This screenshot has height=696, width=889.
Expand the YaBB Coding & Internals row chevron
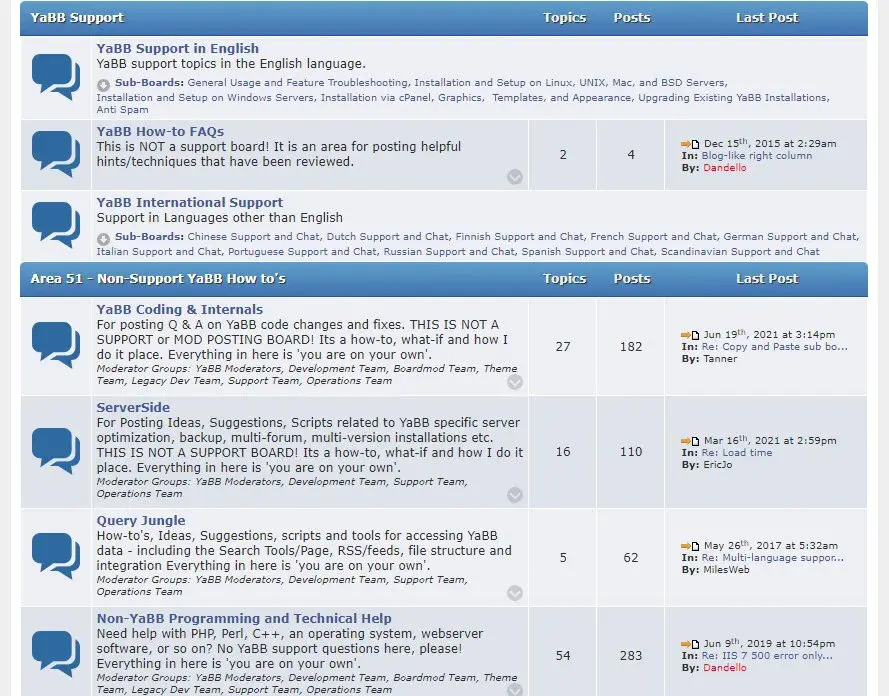[x=515, y=382]
